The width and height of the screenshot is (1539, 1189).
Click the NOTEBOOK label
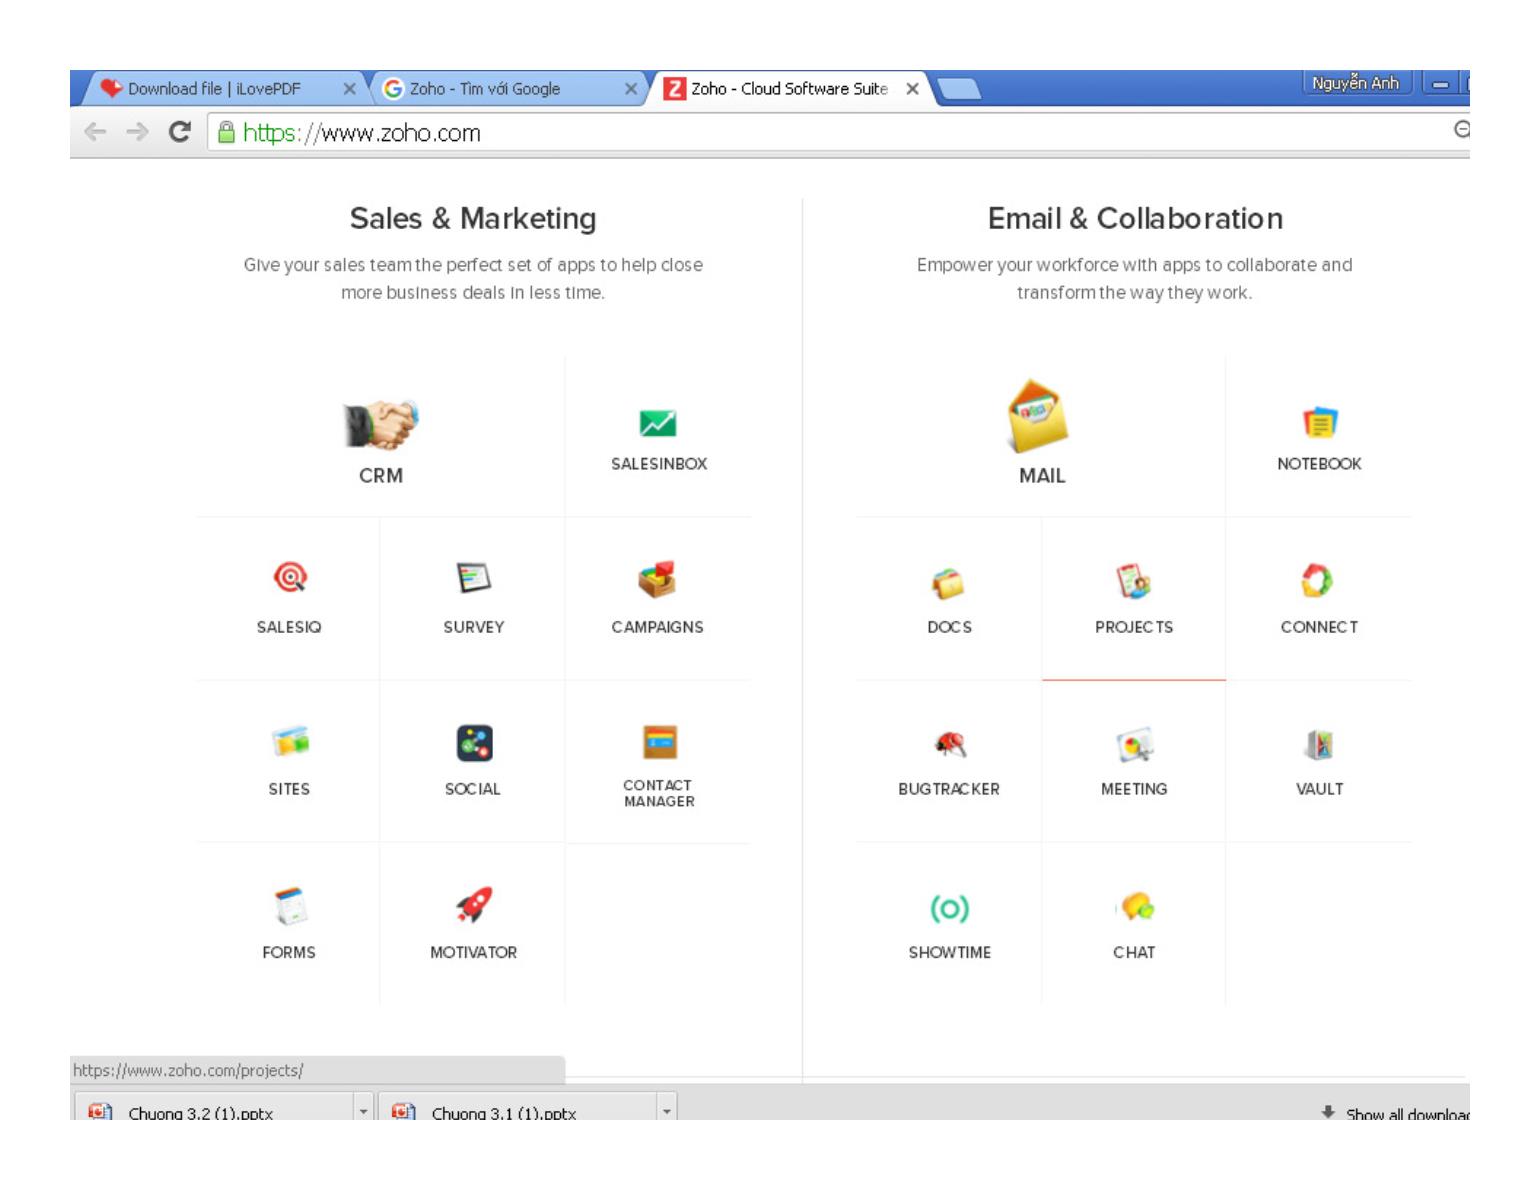tap(1319, 464)
